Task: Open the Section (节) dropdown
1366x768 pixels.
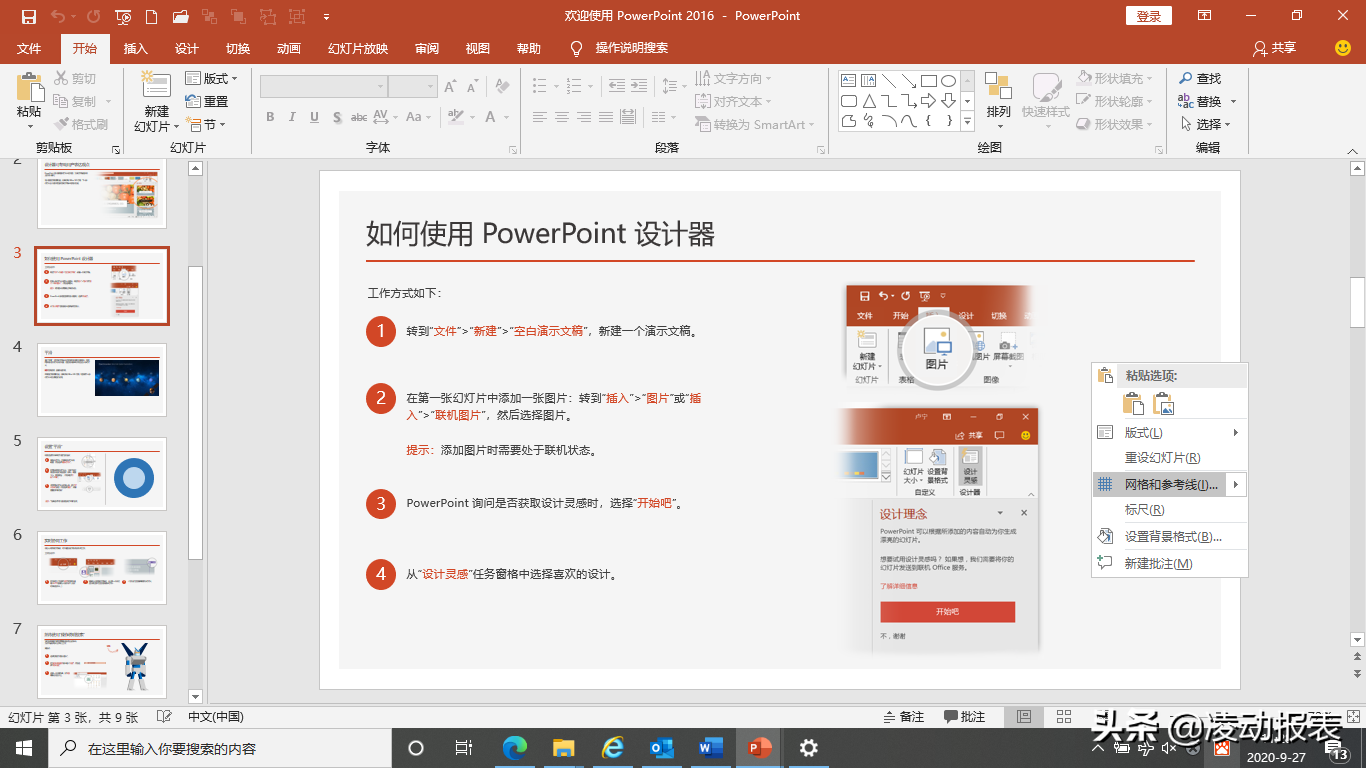Action: [206, 124]
